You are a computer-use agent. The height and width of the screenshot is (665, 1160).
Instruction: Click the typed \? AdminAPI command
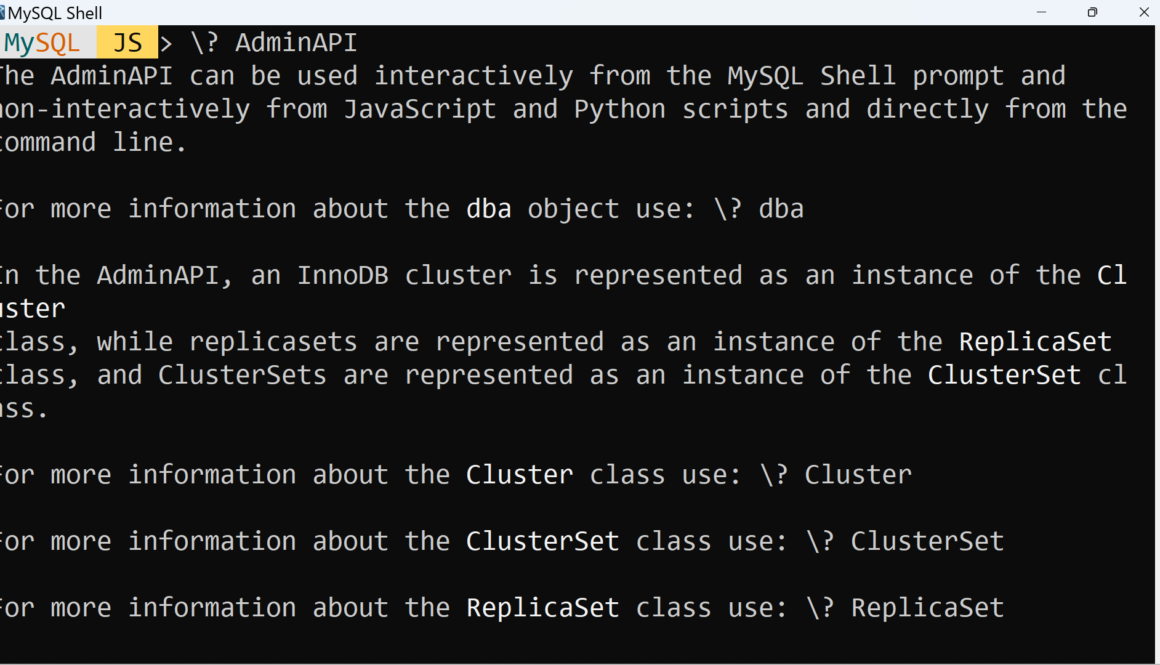click(273, 43)
